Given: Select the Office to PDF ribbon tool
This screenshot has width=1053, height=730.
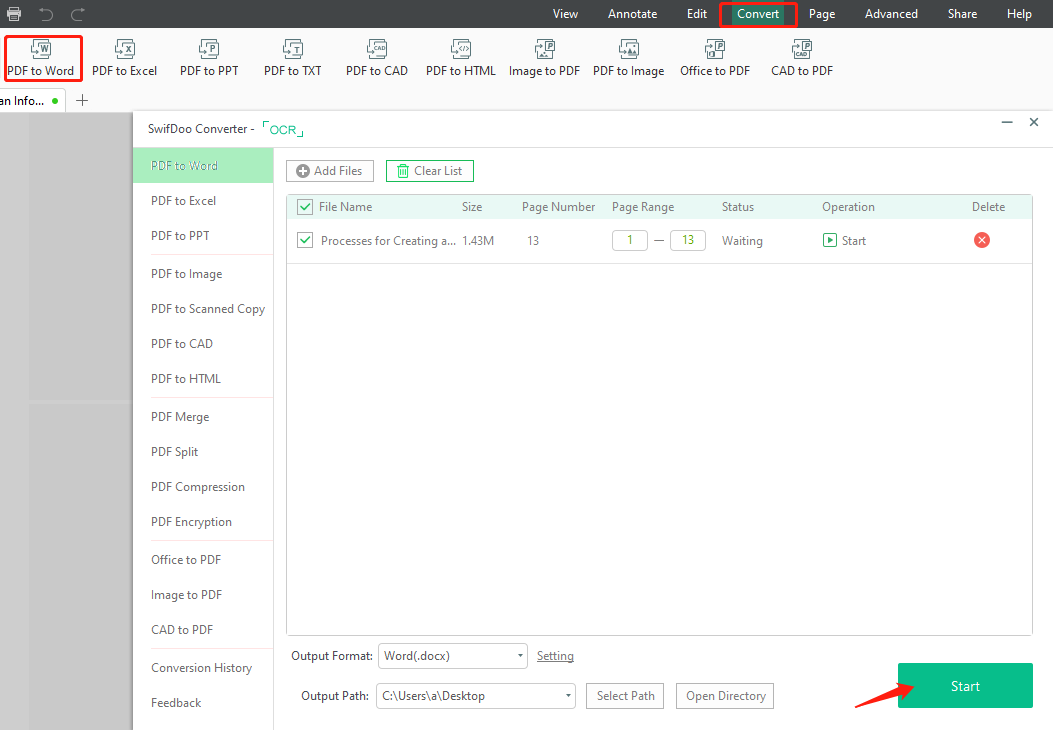Looking at the screenshot, I should pos(715,58).
